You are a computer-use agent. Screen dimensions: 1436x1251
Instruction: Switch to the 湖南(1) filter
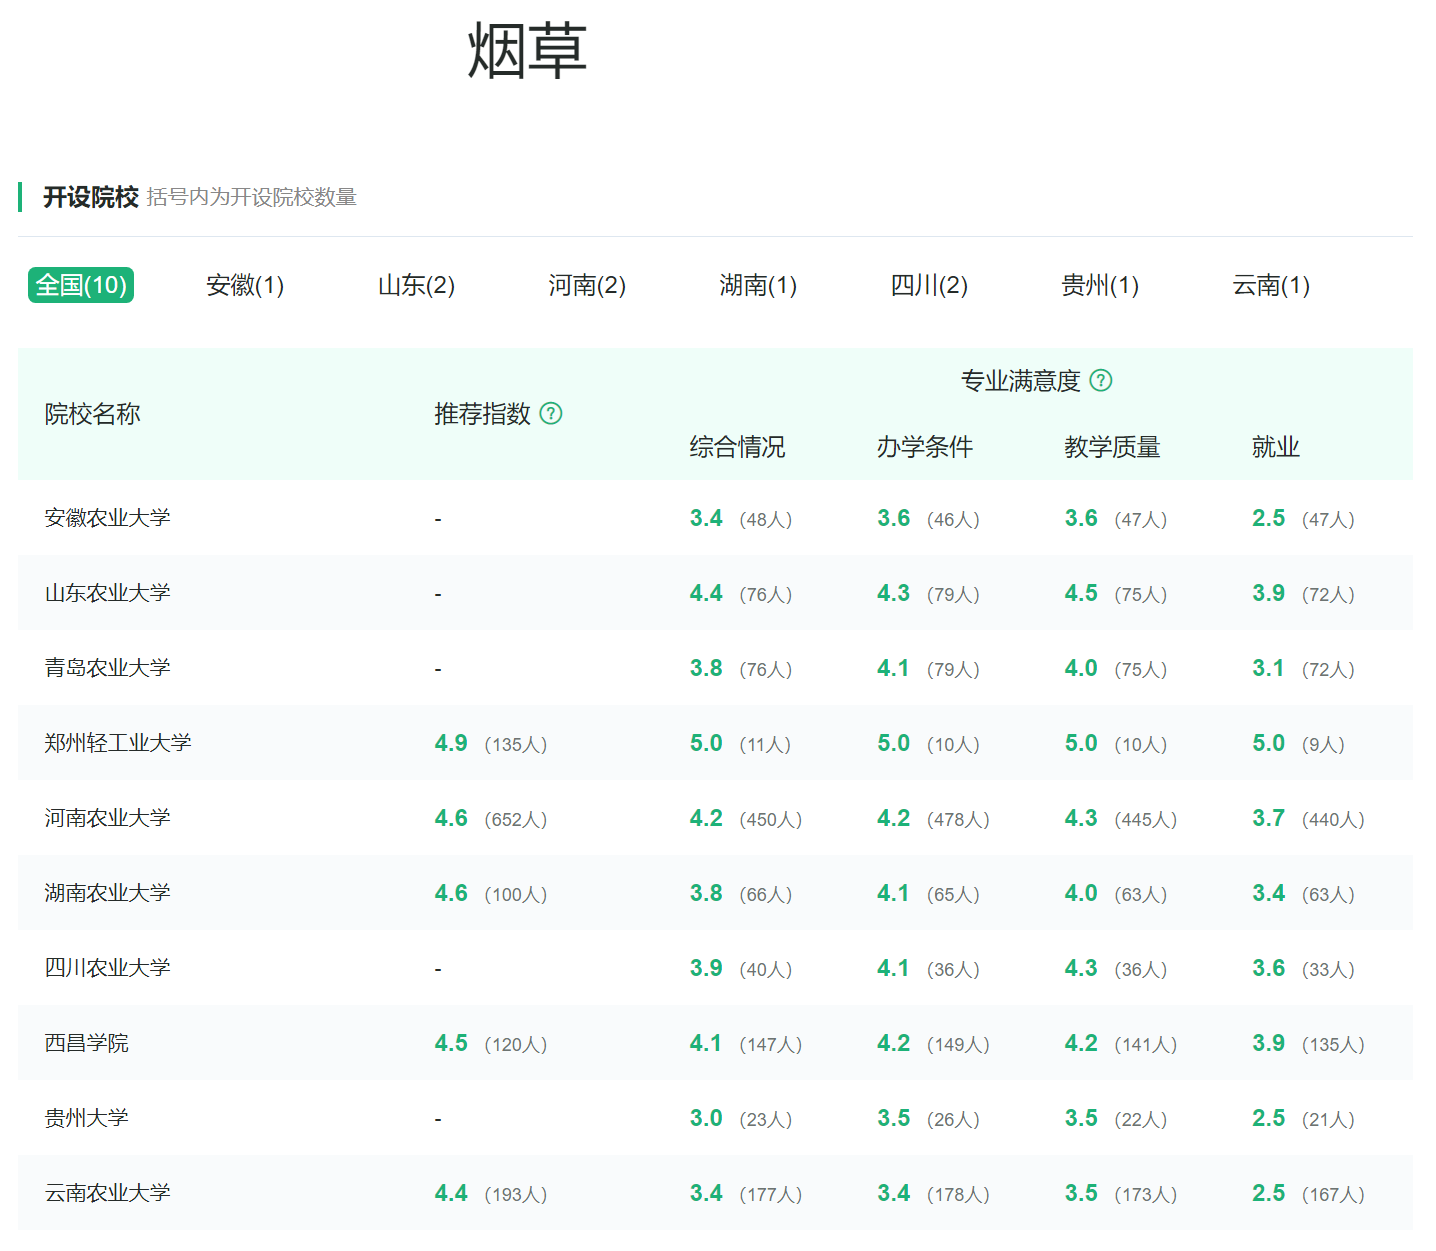pyautogui.click(x=758, y=285)
